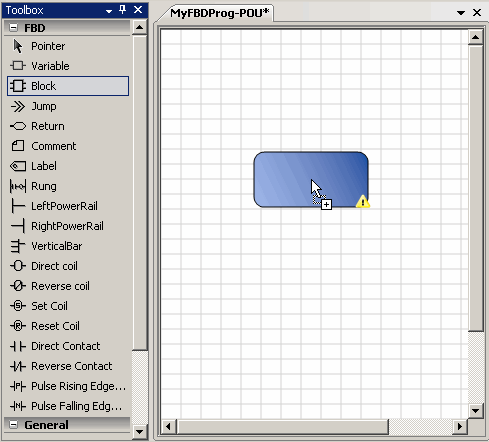Click the Jump label text

tap(44, 106)
